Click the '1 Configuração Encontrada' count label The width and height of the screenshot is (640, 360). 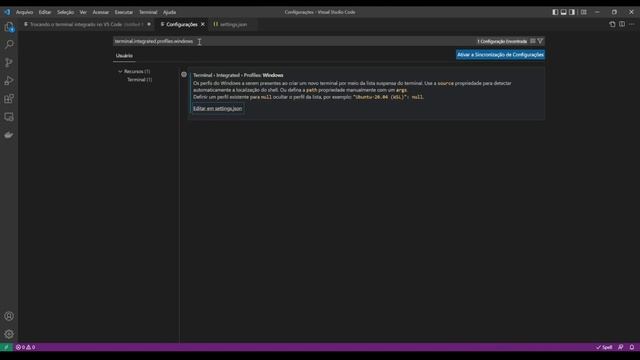[502, 41]
